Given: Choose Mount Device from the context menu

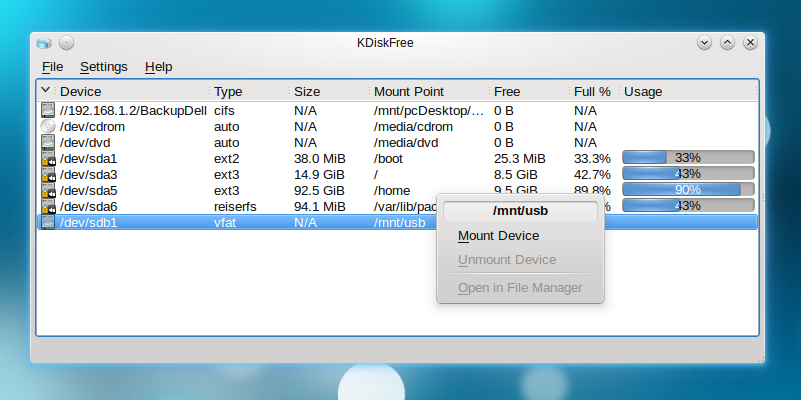Looking at the screenshot, I should pyautogui.click(x=498, y=236).
